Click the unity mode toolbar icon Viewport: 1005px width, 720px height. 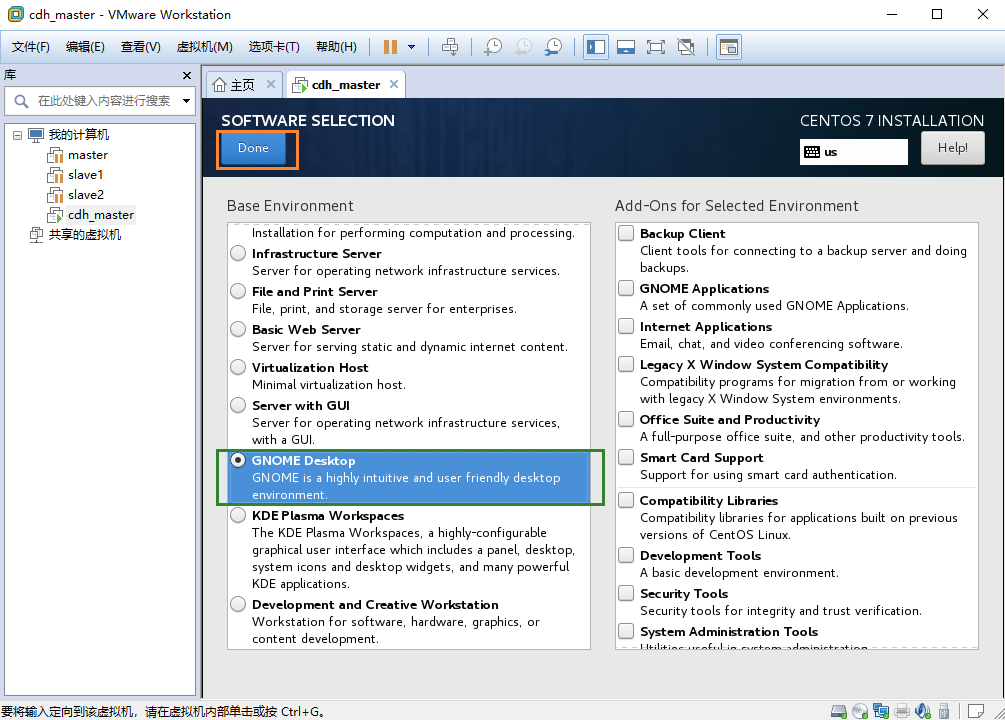[x=686, y=47]
